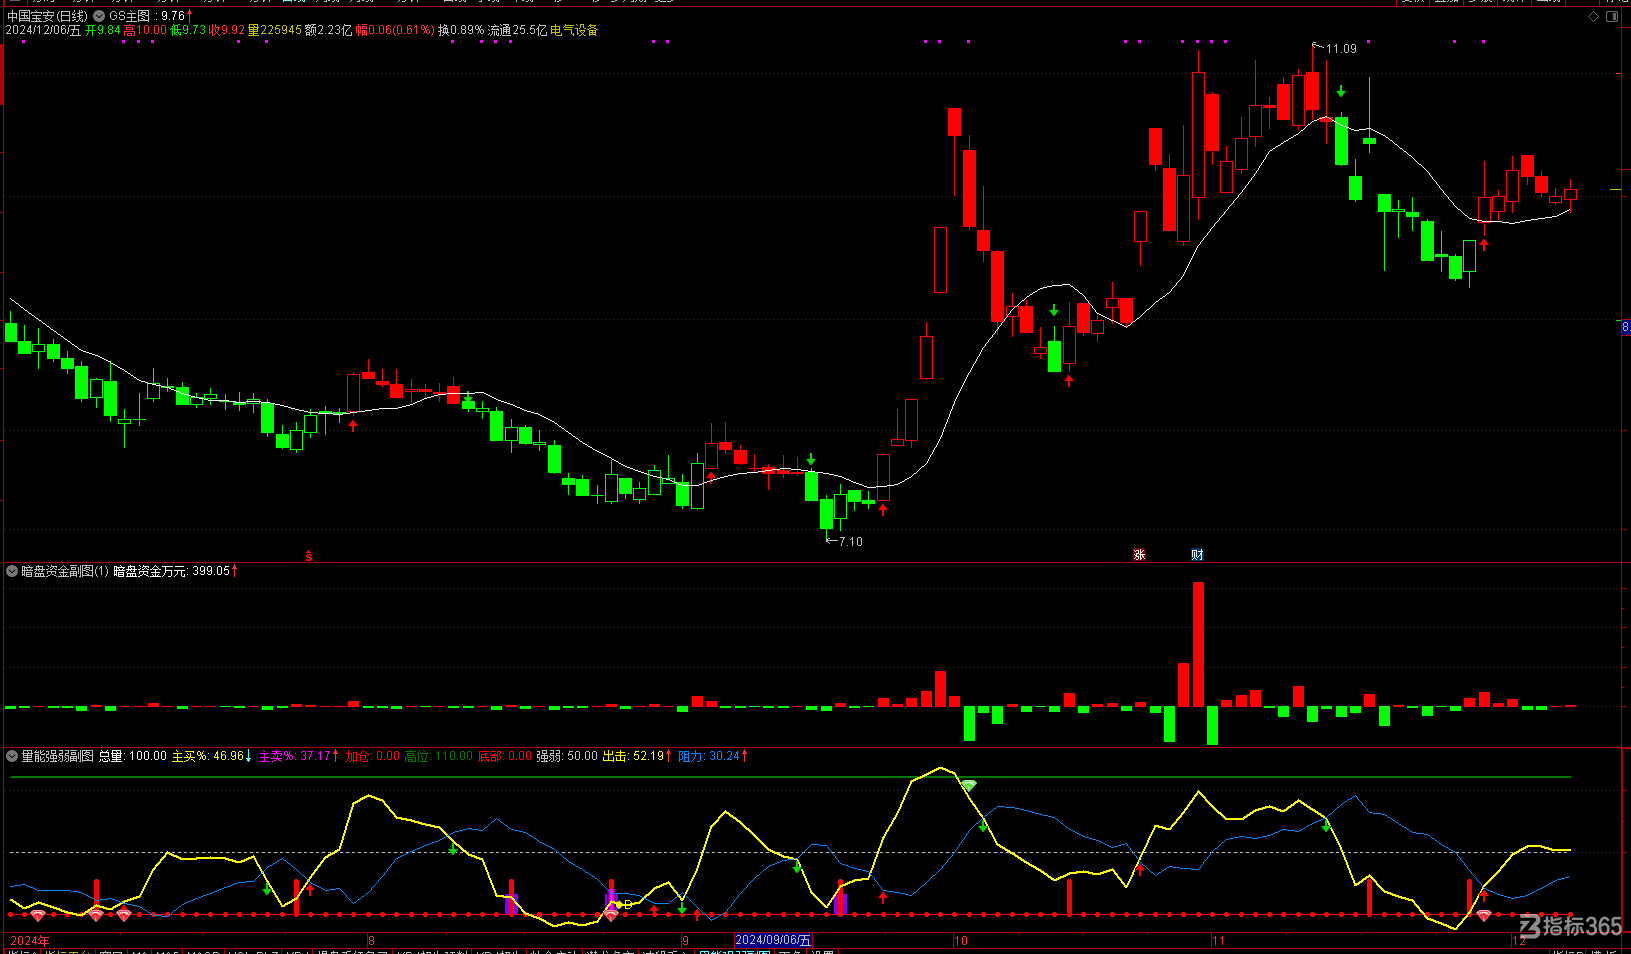This screenshot has width=1631, height=954.
Task: Click the tallest red bar in 暗盘资金 chart
Action: pos(1198,645)
